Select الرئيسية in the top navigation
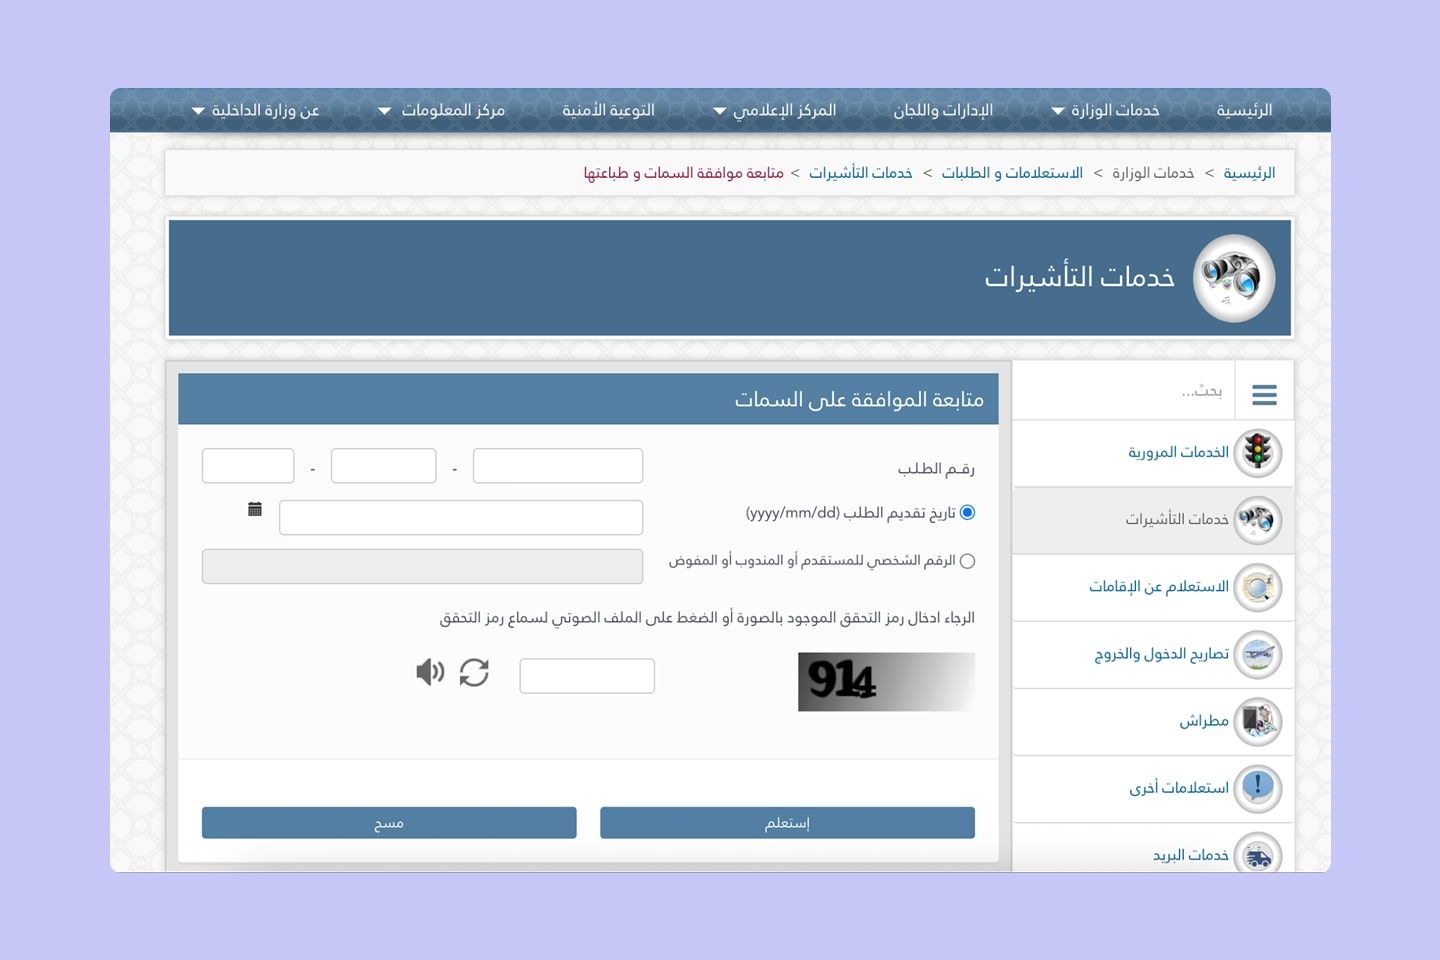Image resolution: width=1440 pixels, height=960 pixels. point(1243,110)
